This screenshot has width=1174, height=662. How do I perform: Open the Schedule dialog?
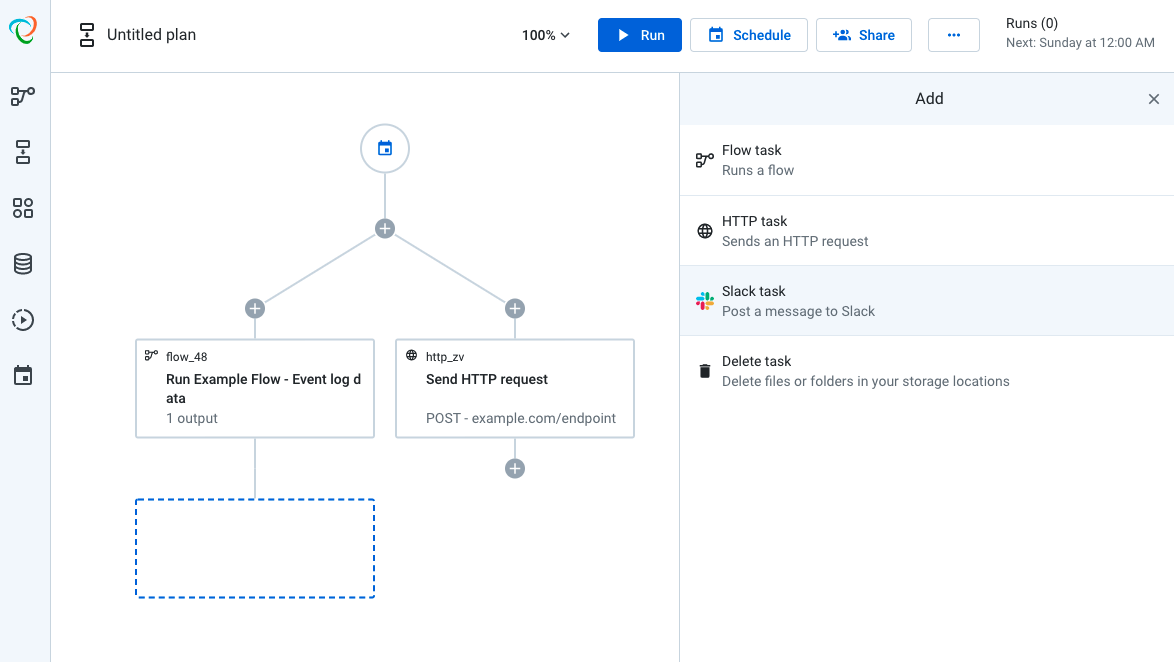[x=748, y=34]
